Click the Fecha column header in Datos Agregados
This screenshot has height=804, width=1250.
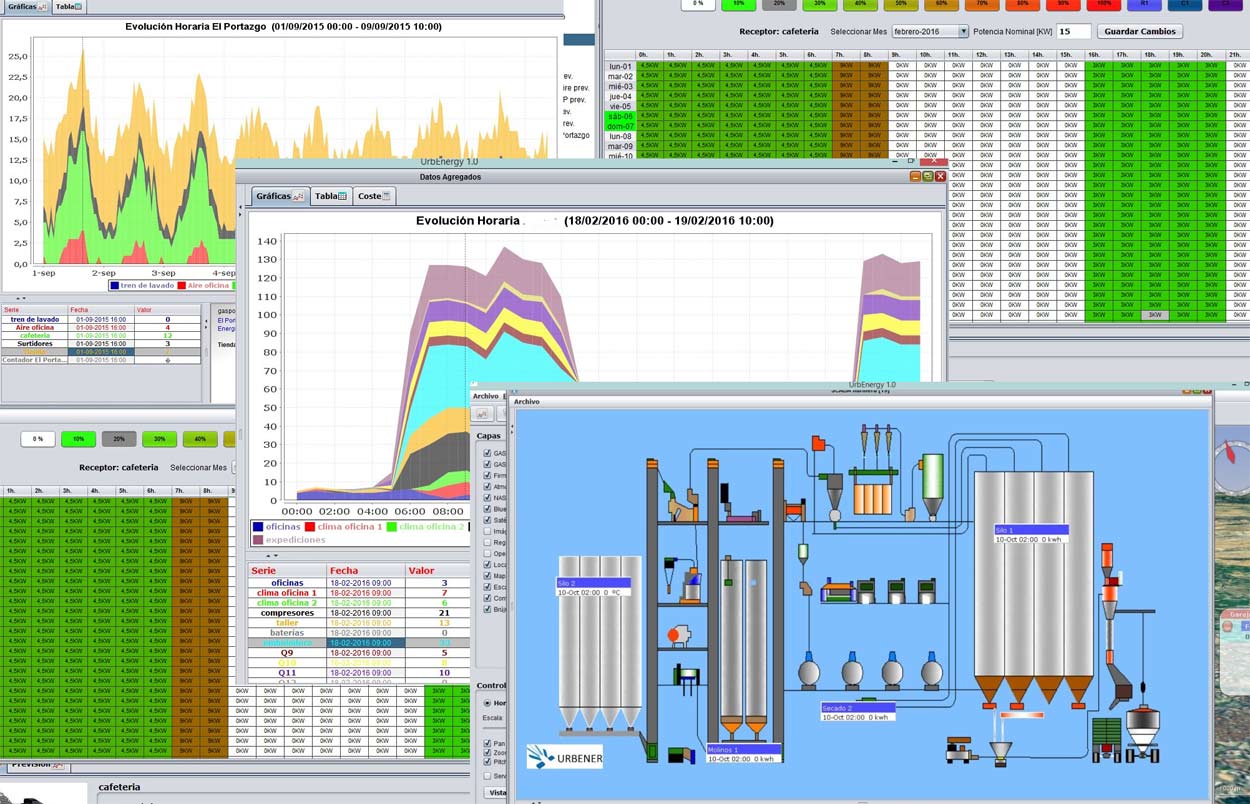click(366, 571)
